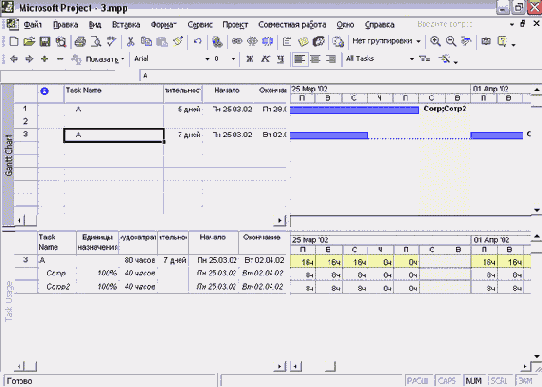Toggle bold (Ж) formatting
This screenshot has height=387, width=542.
[x=250, y=59]
